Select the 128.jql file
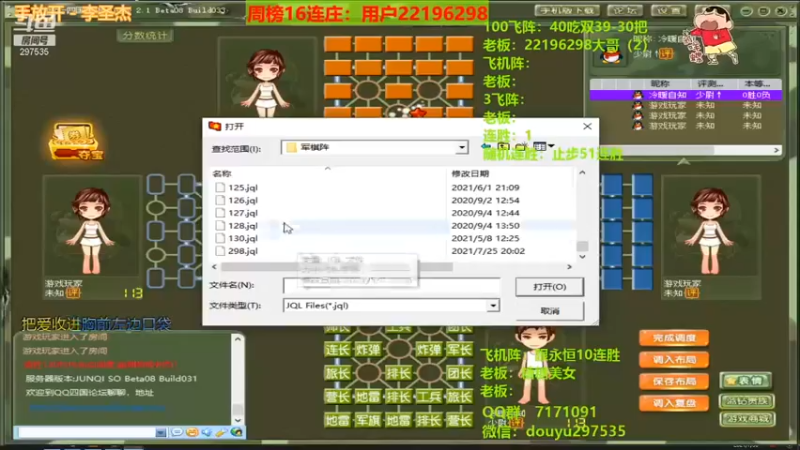Screen dimensions: 800x450 (243, 226)
